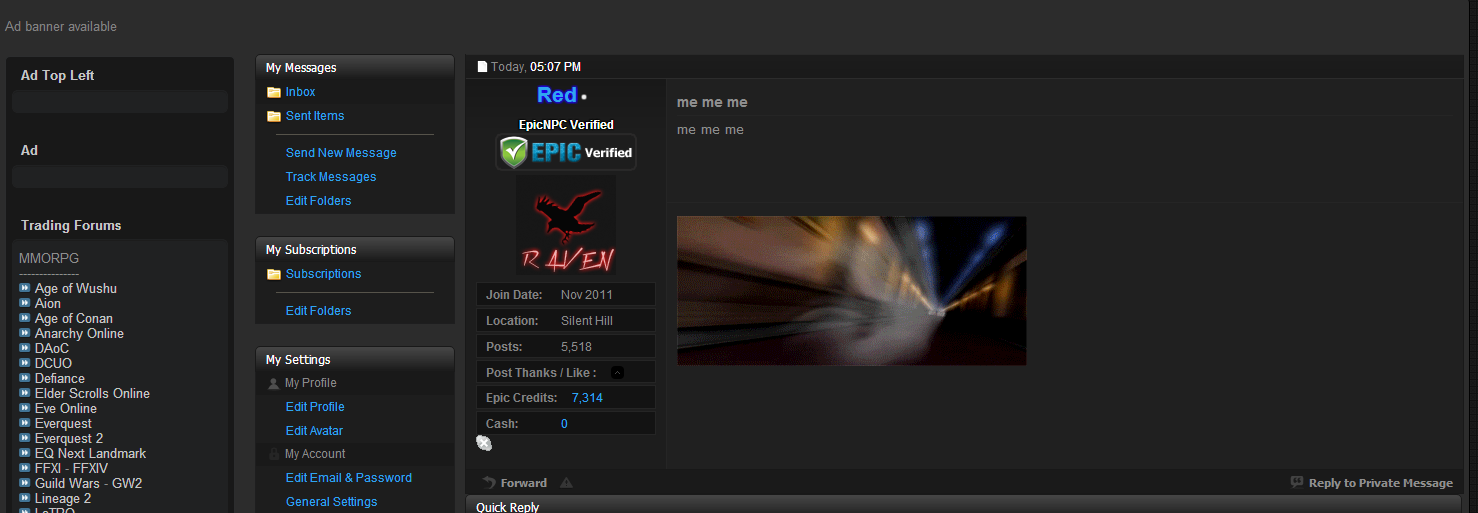1478x513 pixels.
Task: Click the Cash value 0
Action: [564, 424]
